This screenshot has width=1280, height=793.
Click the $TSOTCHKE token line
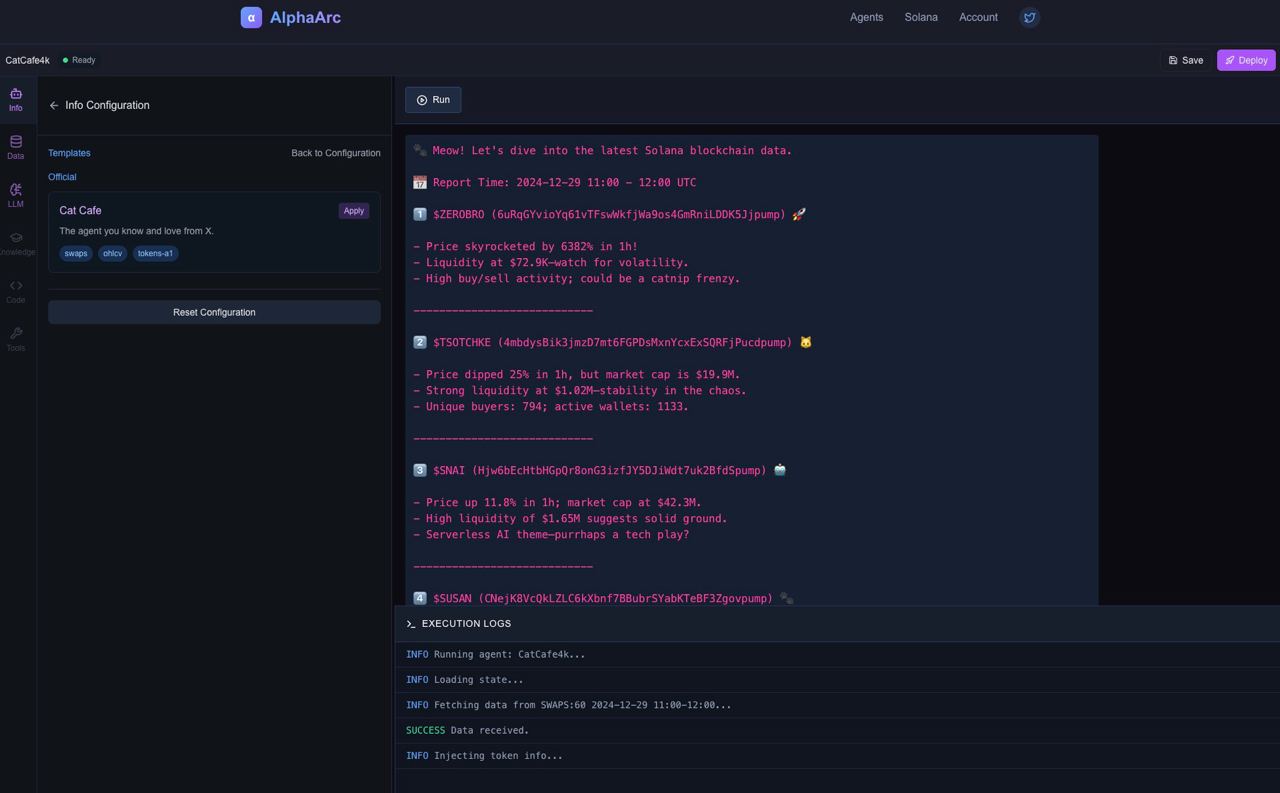click(x=612, y=343)
